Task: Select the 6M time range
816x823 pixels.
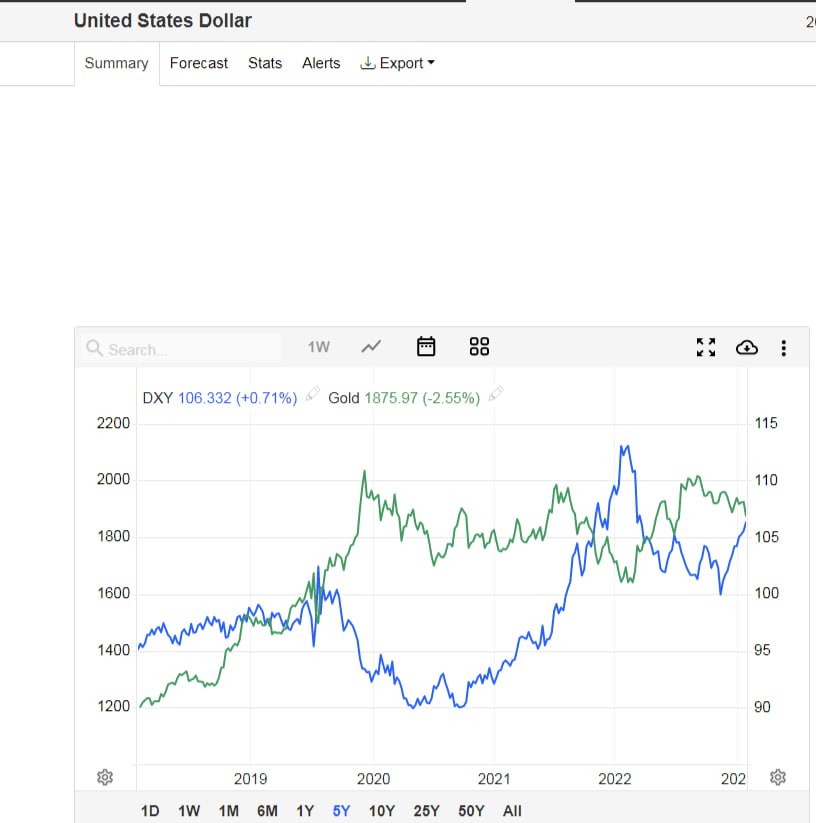Action: [x=267, y=811]
